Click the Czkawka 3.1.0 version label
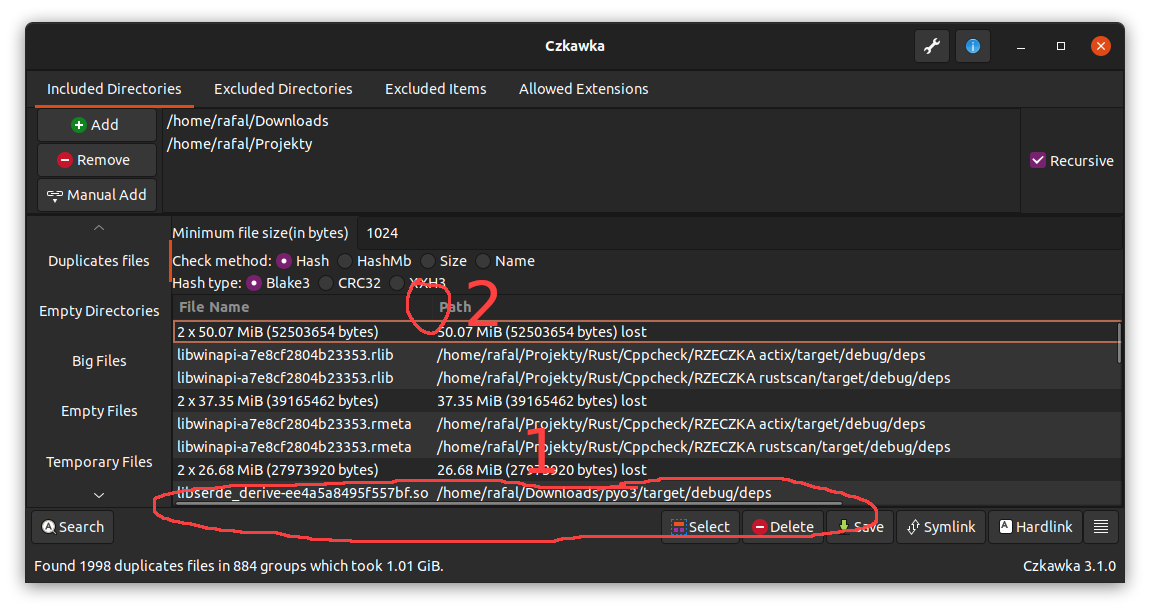Viewport: 1150px width, 611px height. click(x=1069, y=566)
